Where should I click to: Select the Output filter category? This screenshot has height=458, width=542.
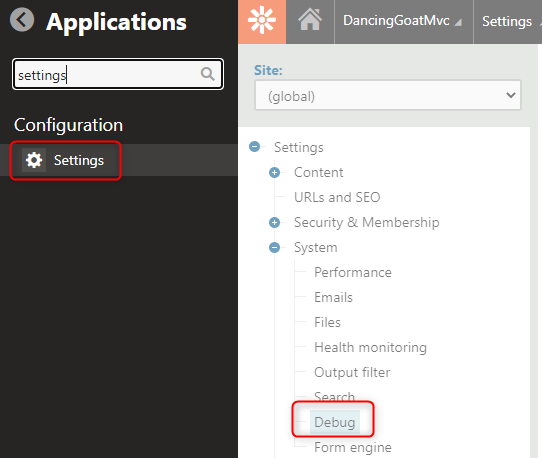[352, 372]
